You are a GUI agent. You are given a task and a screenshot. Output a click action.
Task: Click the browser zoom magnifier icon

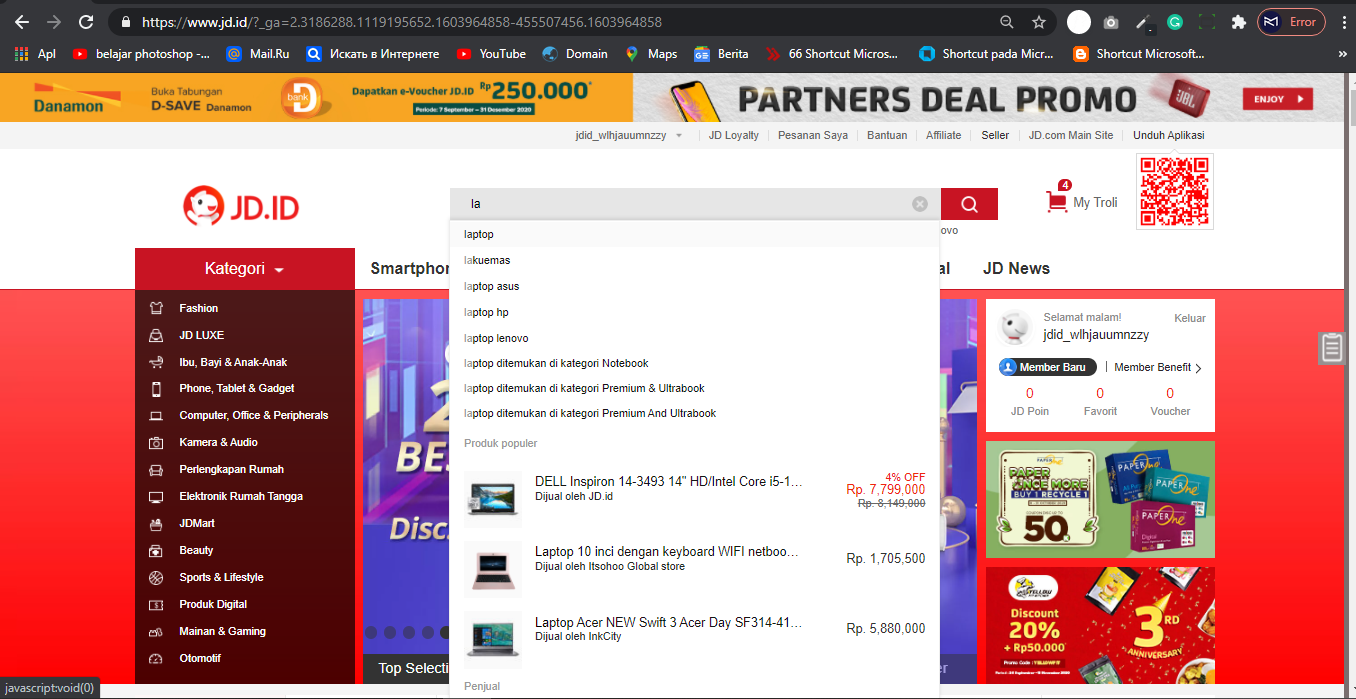pos(1007,22)
